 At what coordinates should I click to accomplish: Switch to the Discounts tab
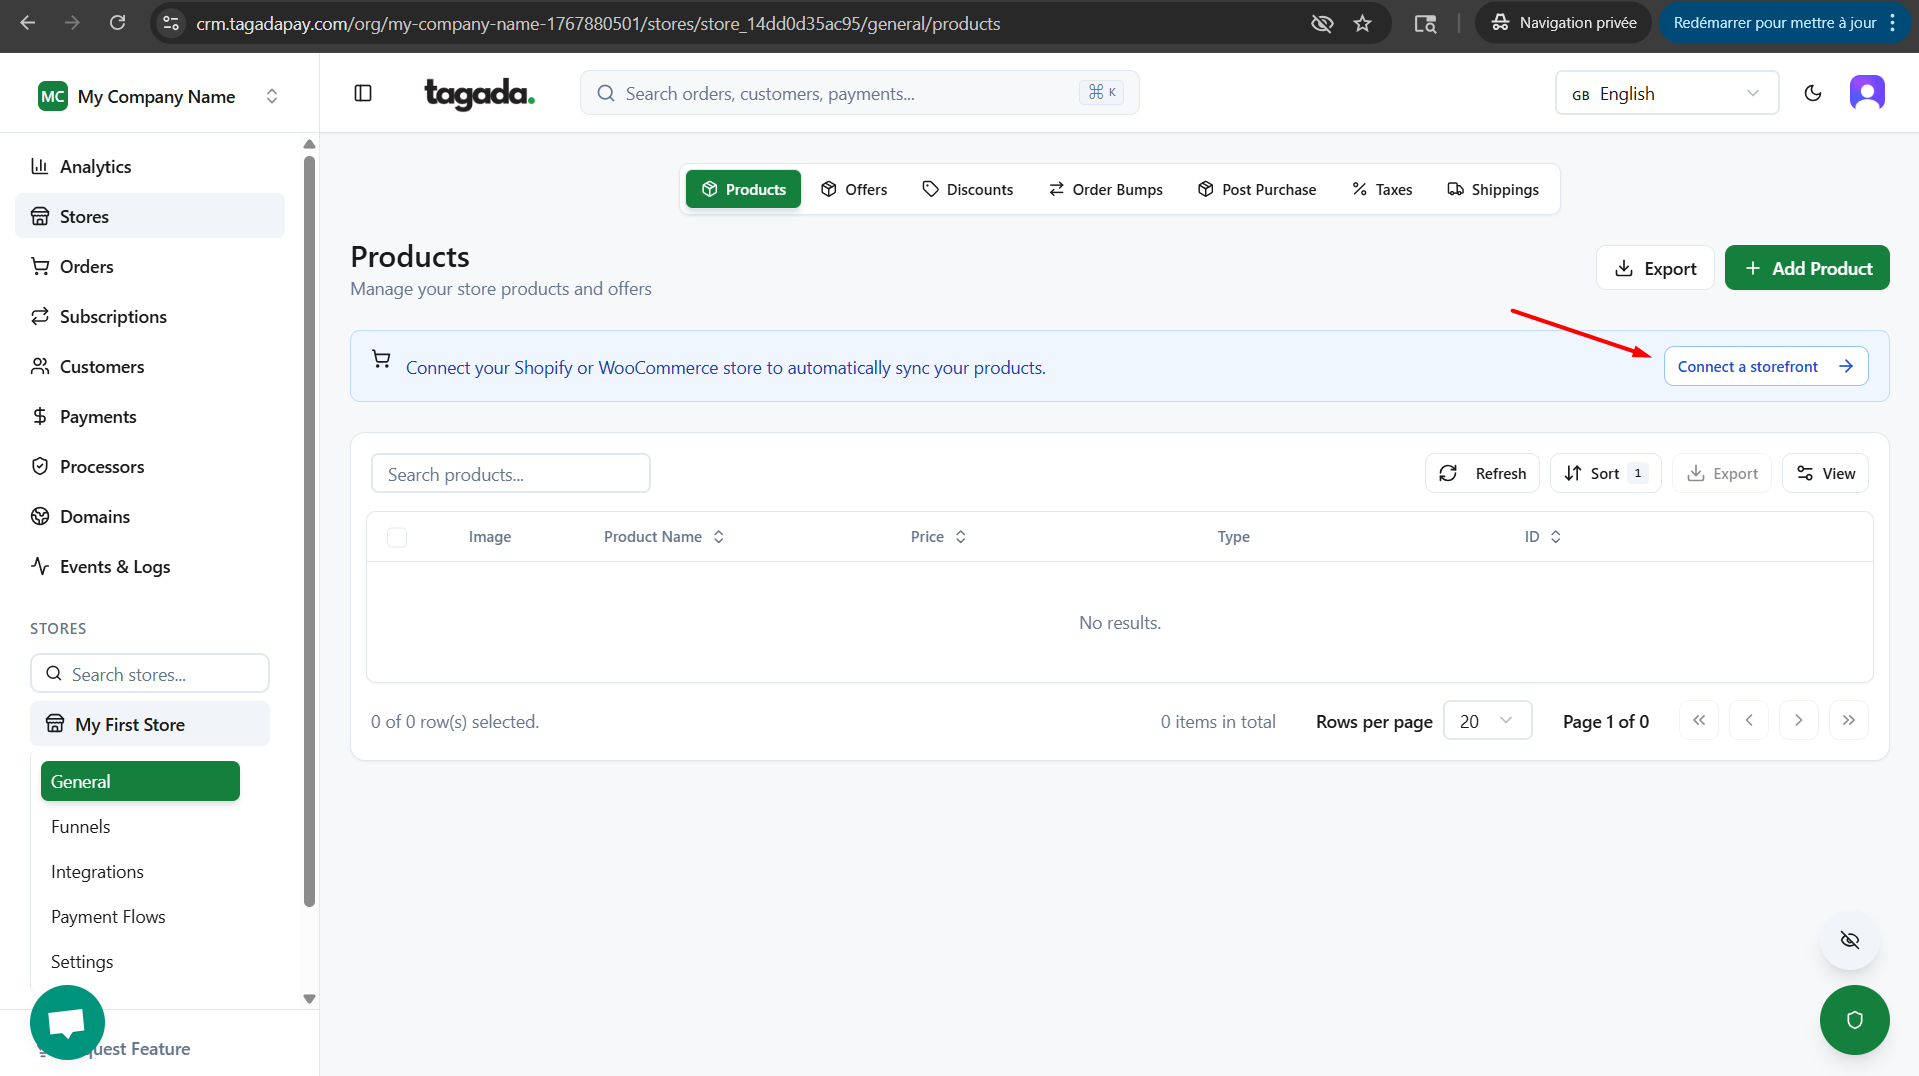[967, 189]
